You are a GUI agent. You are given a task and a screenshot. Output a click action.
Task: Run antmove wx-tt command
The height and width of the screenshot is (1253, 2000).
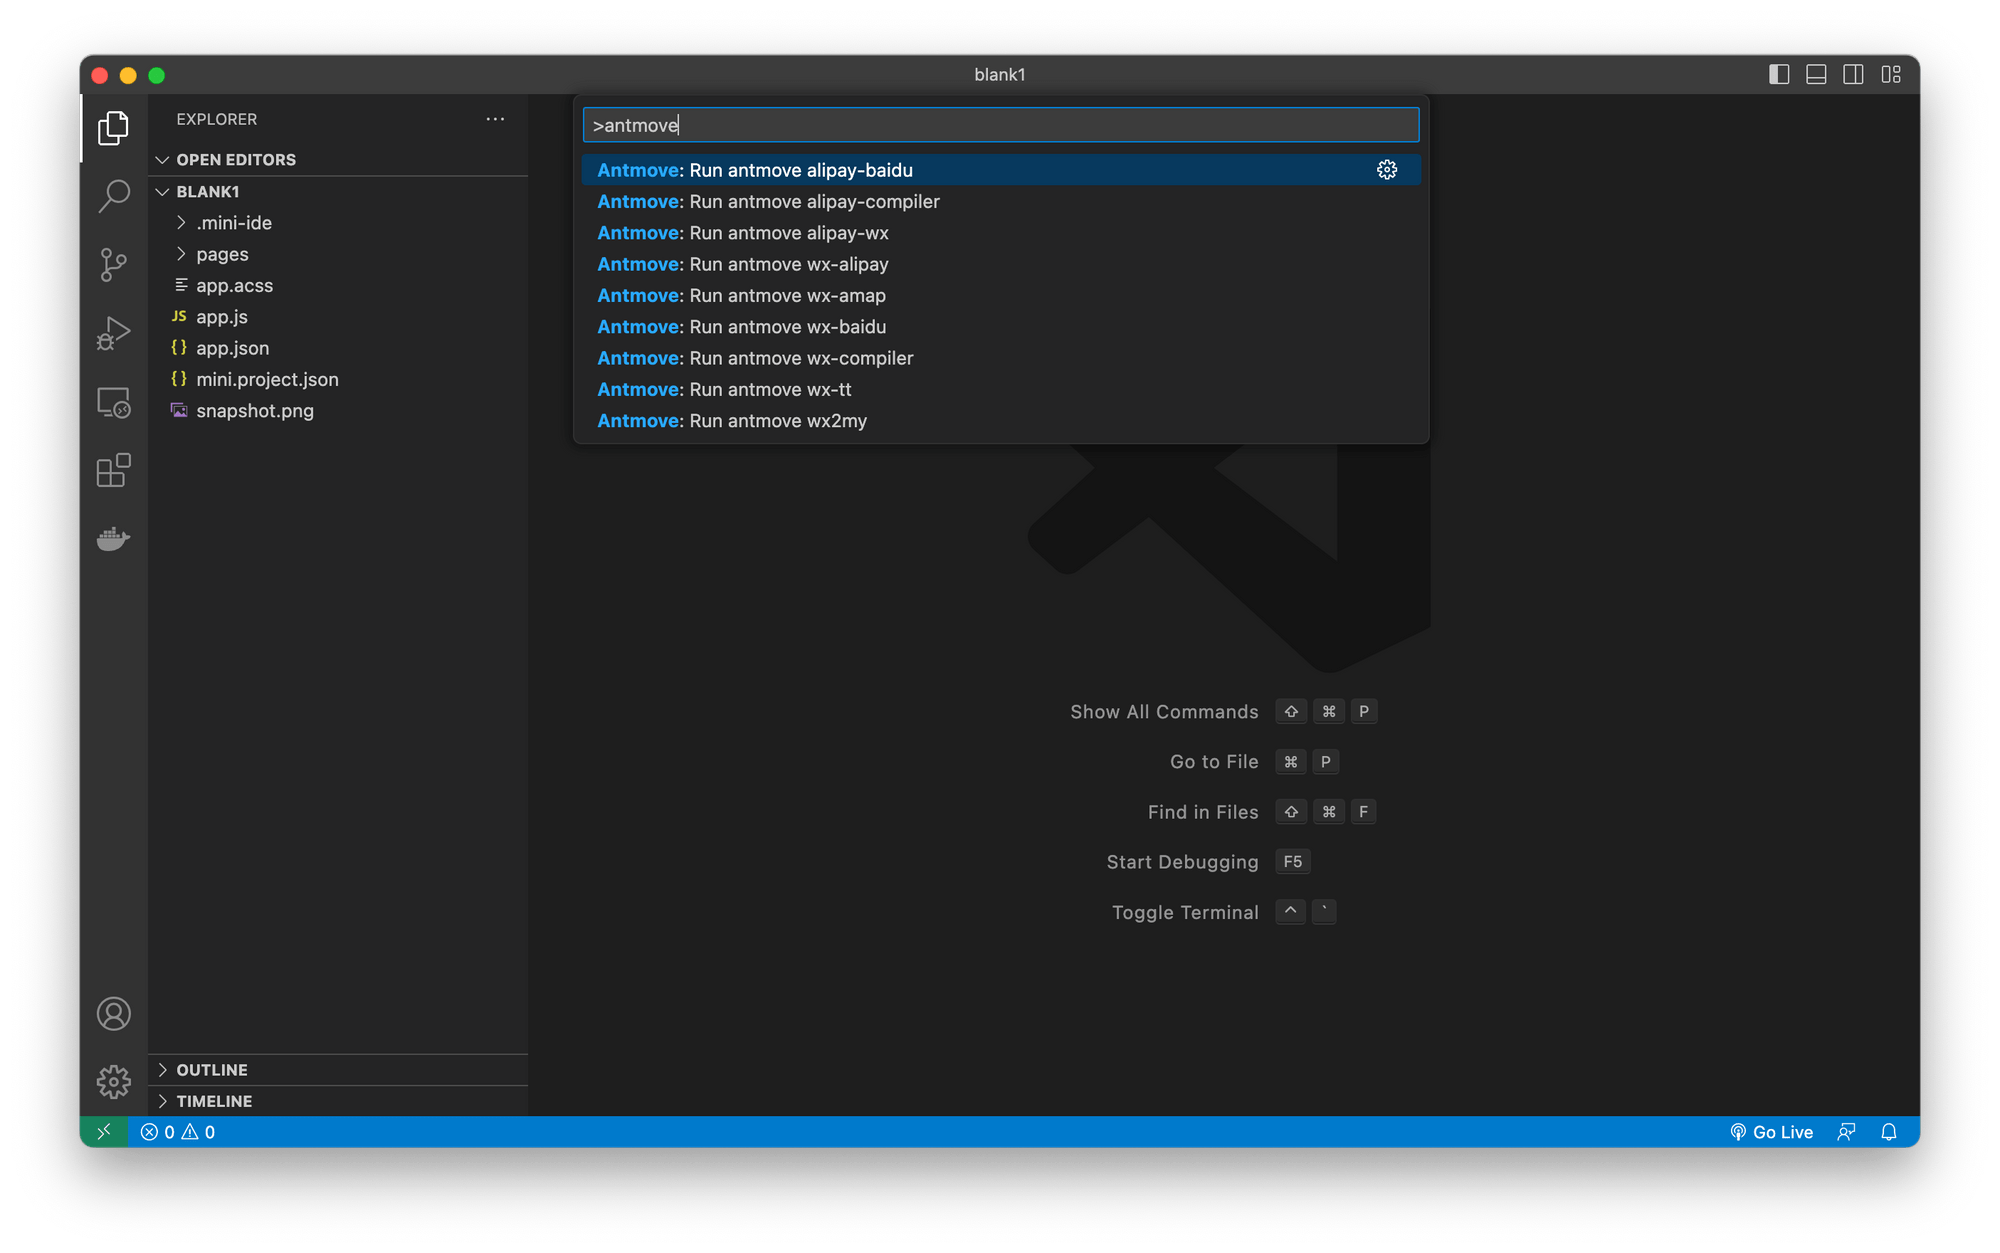tap(1001, 390)
